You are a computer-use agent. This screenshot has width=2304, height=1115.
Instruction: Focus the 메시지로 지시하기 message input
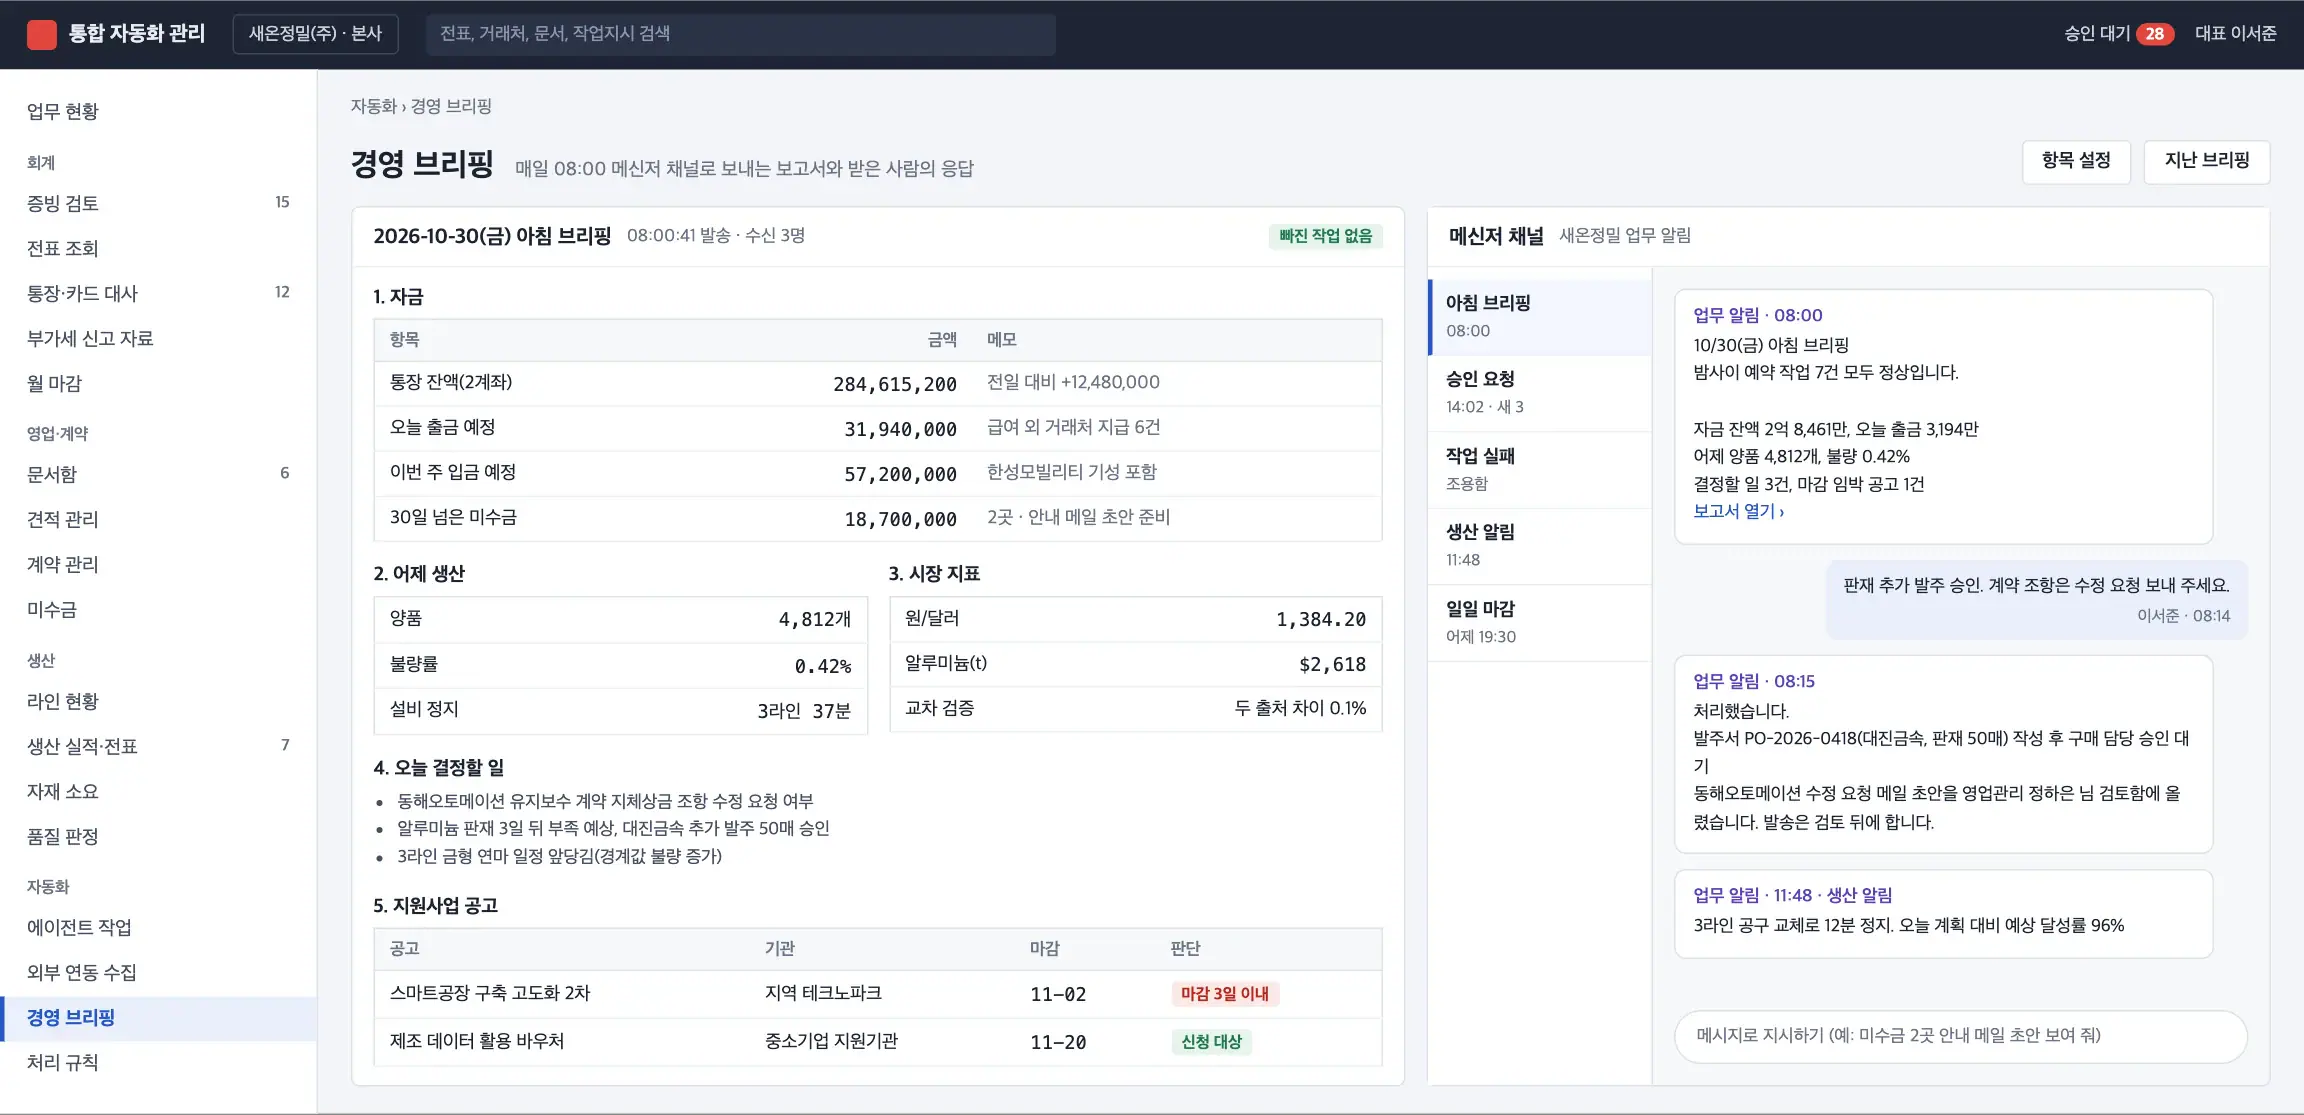point(1960,1036)
